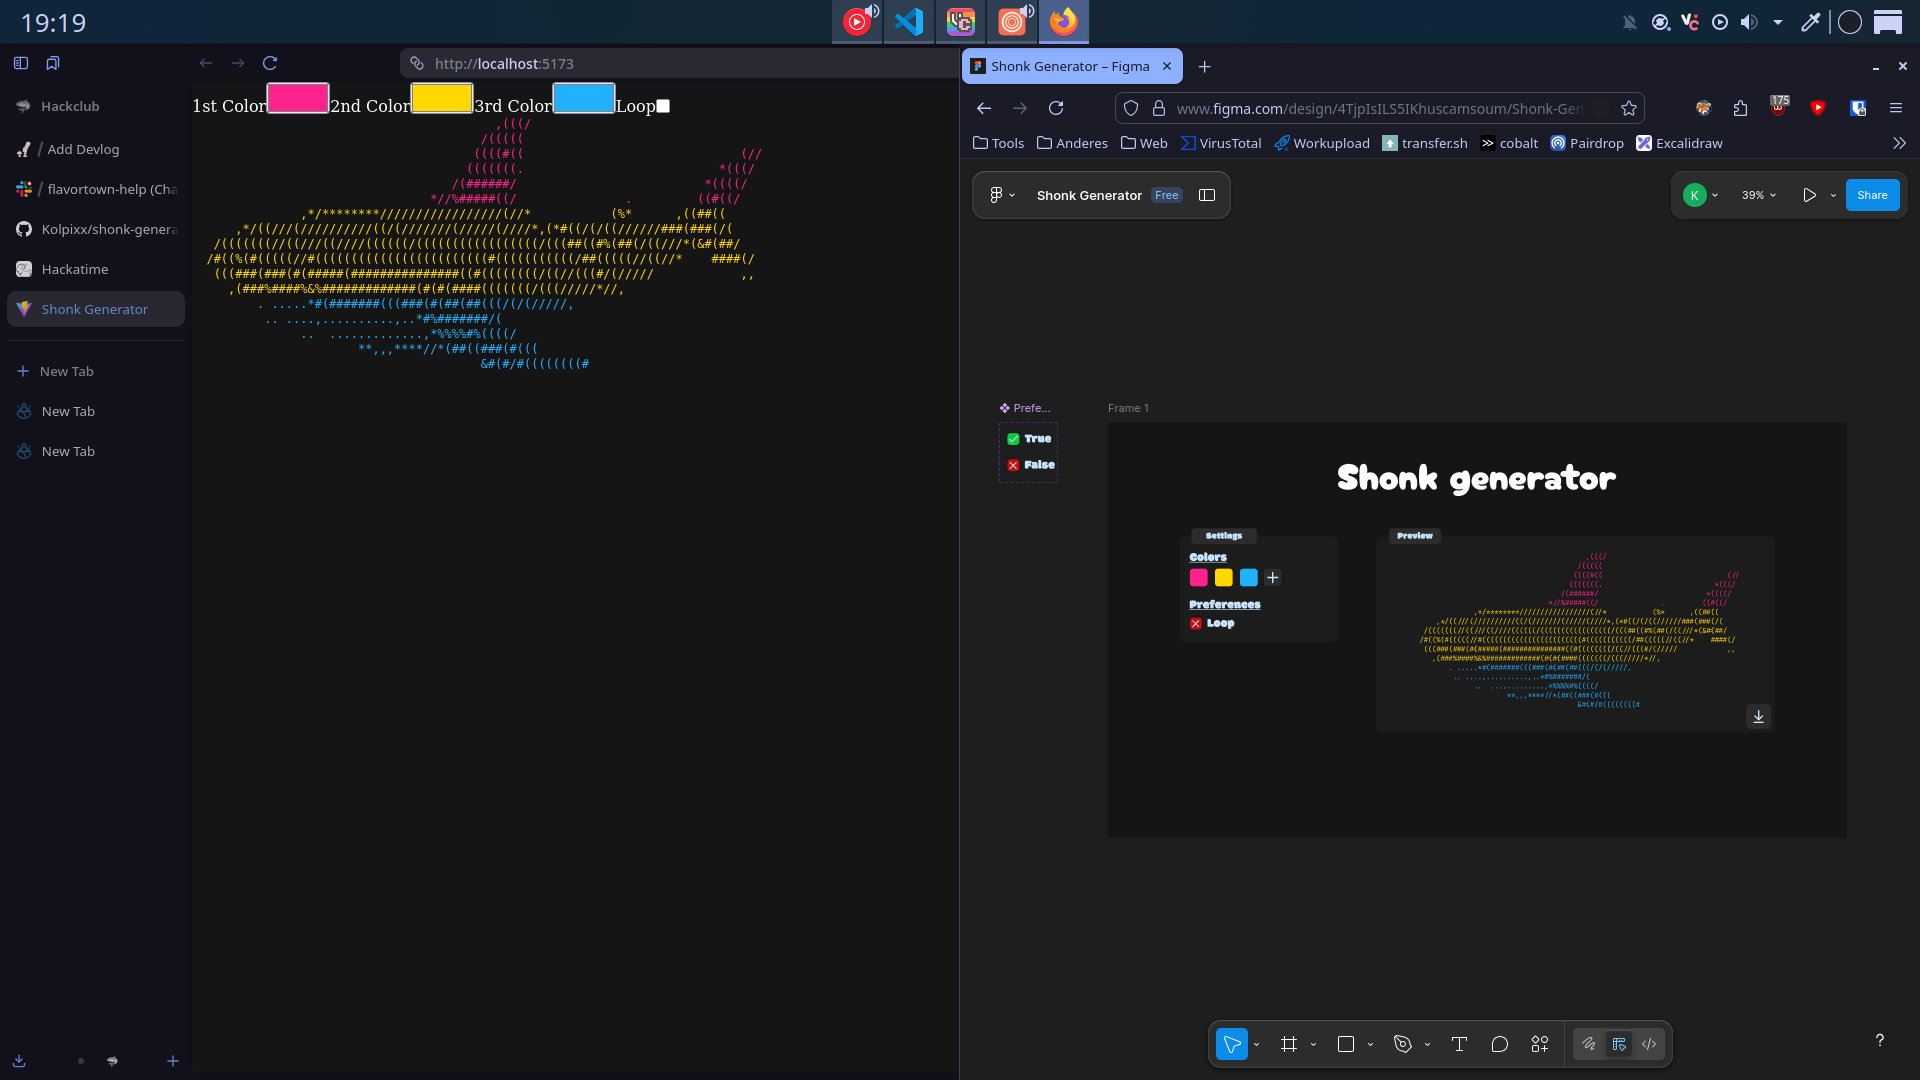Open the Kolpixx/shonk-generator GitHub tab
Image resolution: width=1920 pixels, height=1080 pixels.
point(108,229)
